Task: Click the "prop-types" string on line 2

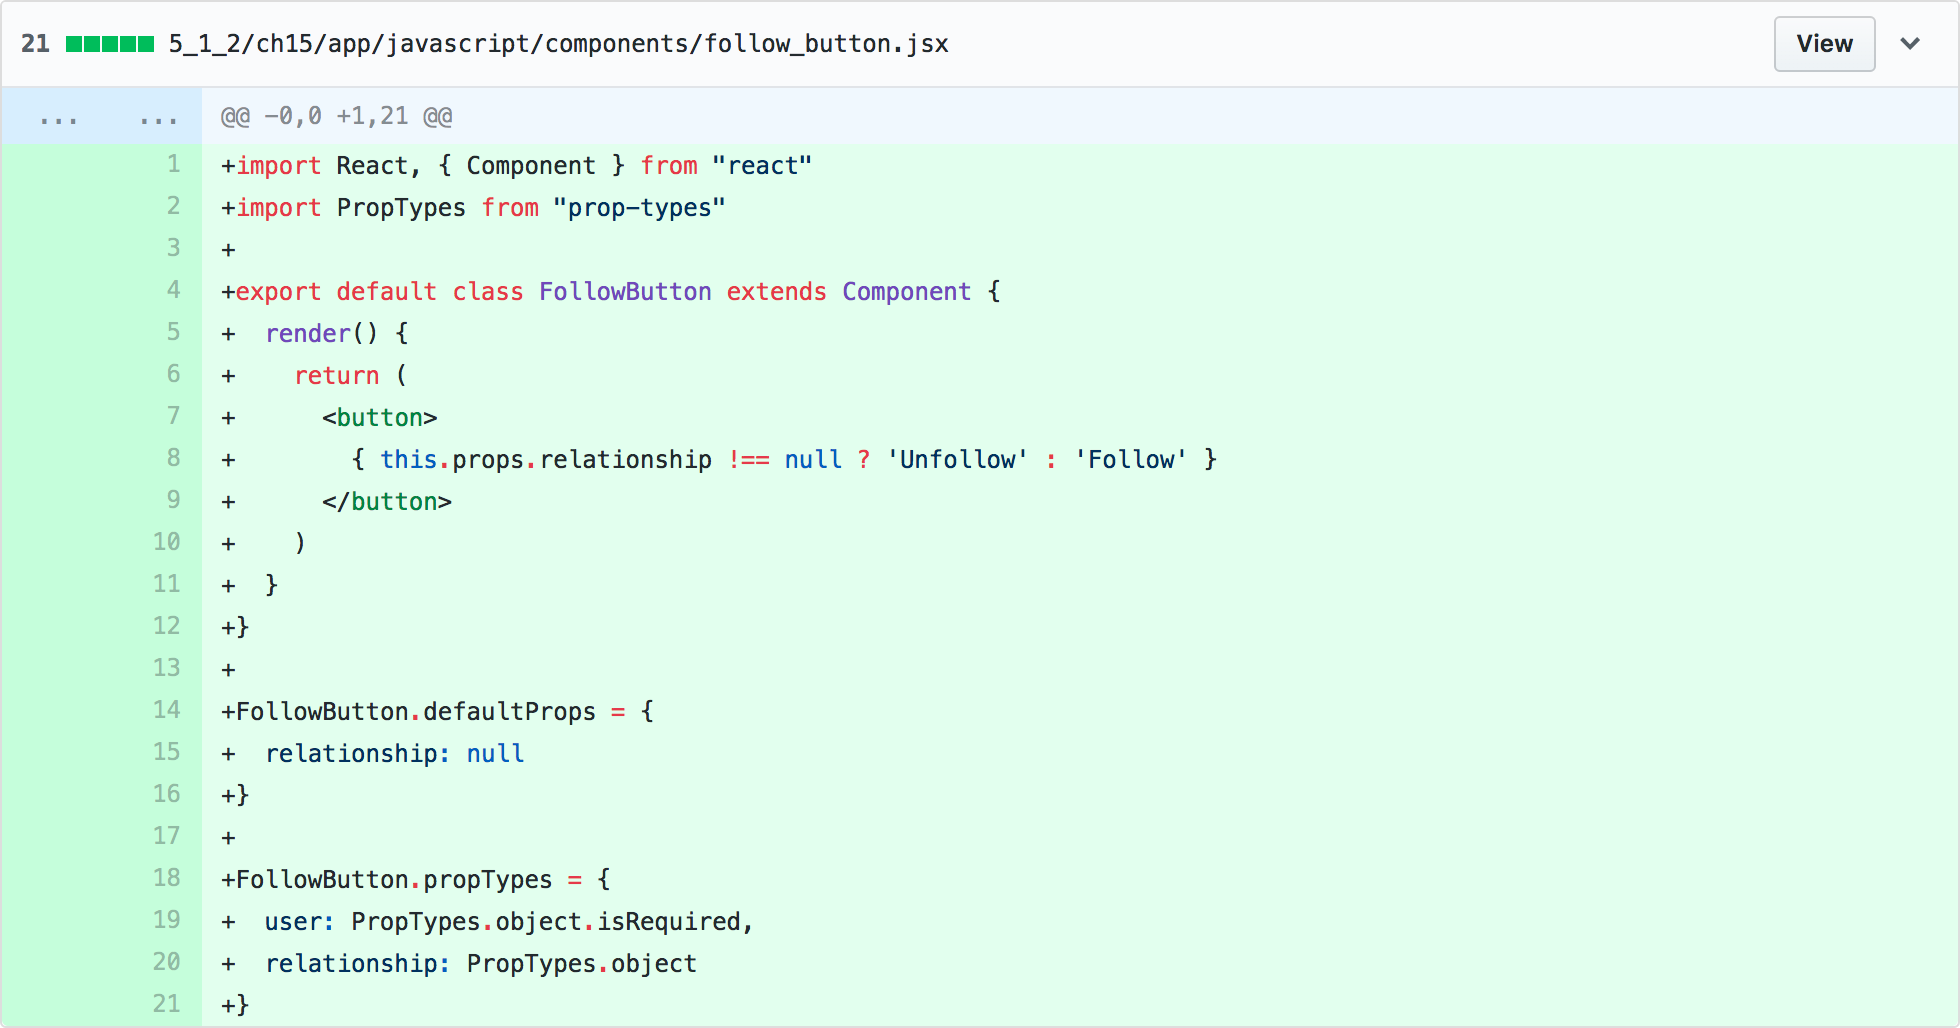Action: [x=639, y=207]
